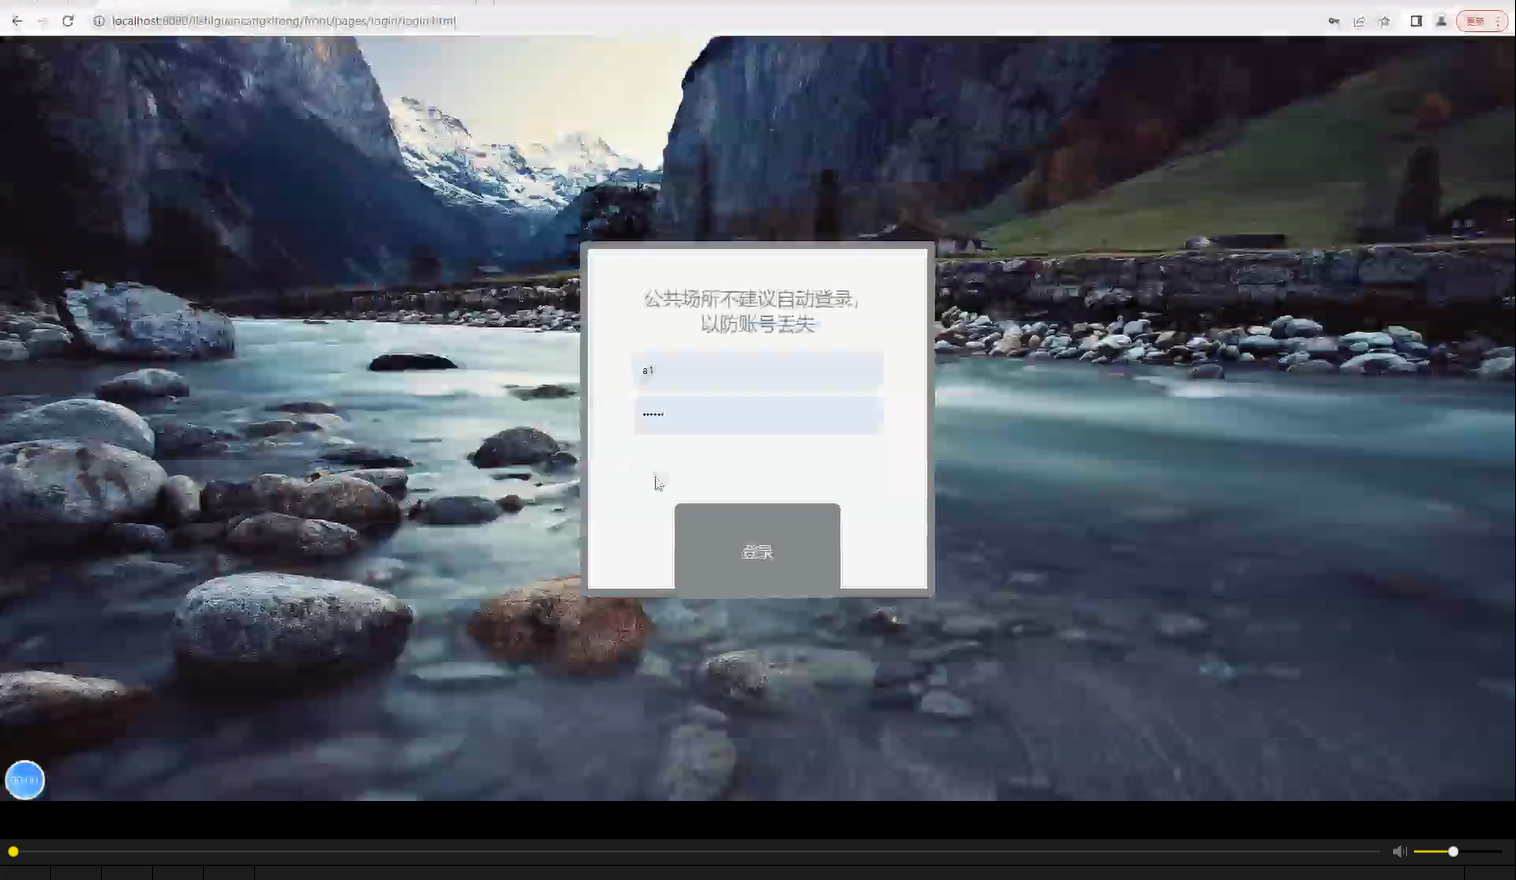Open the browser profile icon
Image resolution: width=1516 pixels, height=880 pixels.
tap(1441, 21)
